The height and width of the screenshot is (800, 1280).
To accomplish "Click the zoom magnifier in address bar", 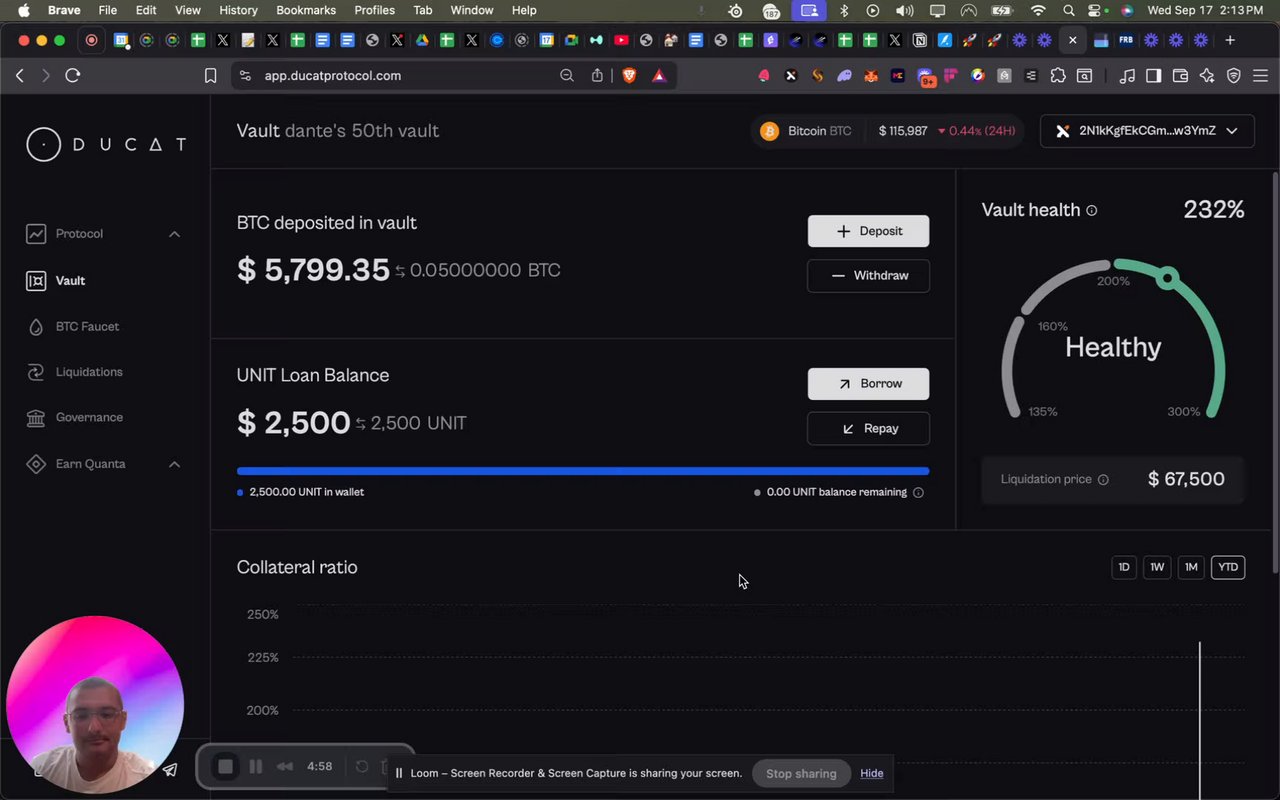I will coord(566,75).
